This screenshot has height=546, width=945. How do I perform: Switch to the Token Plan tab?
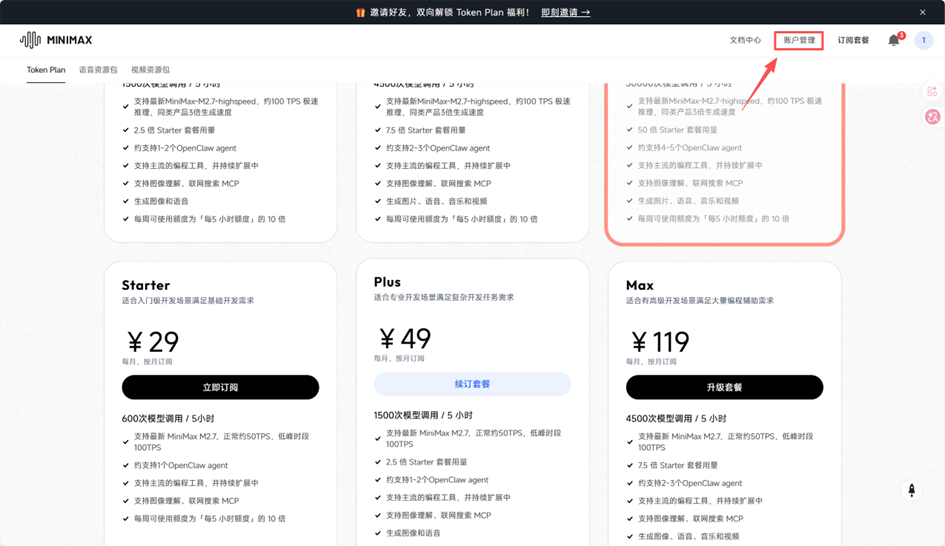coord(46,70)
